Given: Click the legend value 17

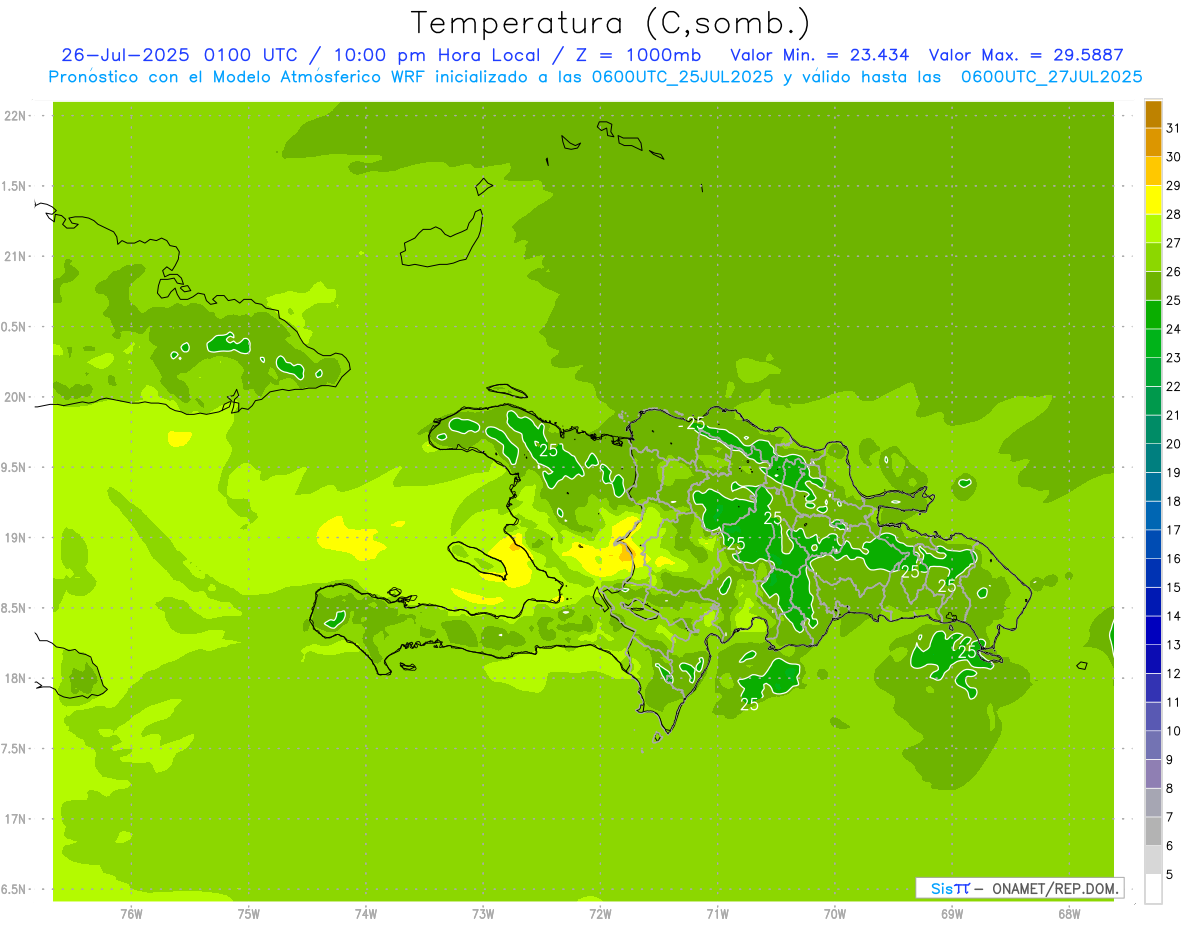Looking at the screenshot, I should (1174, 530).
